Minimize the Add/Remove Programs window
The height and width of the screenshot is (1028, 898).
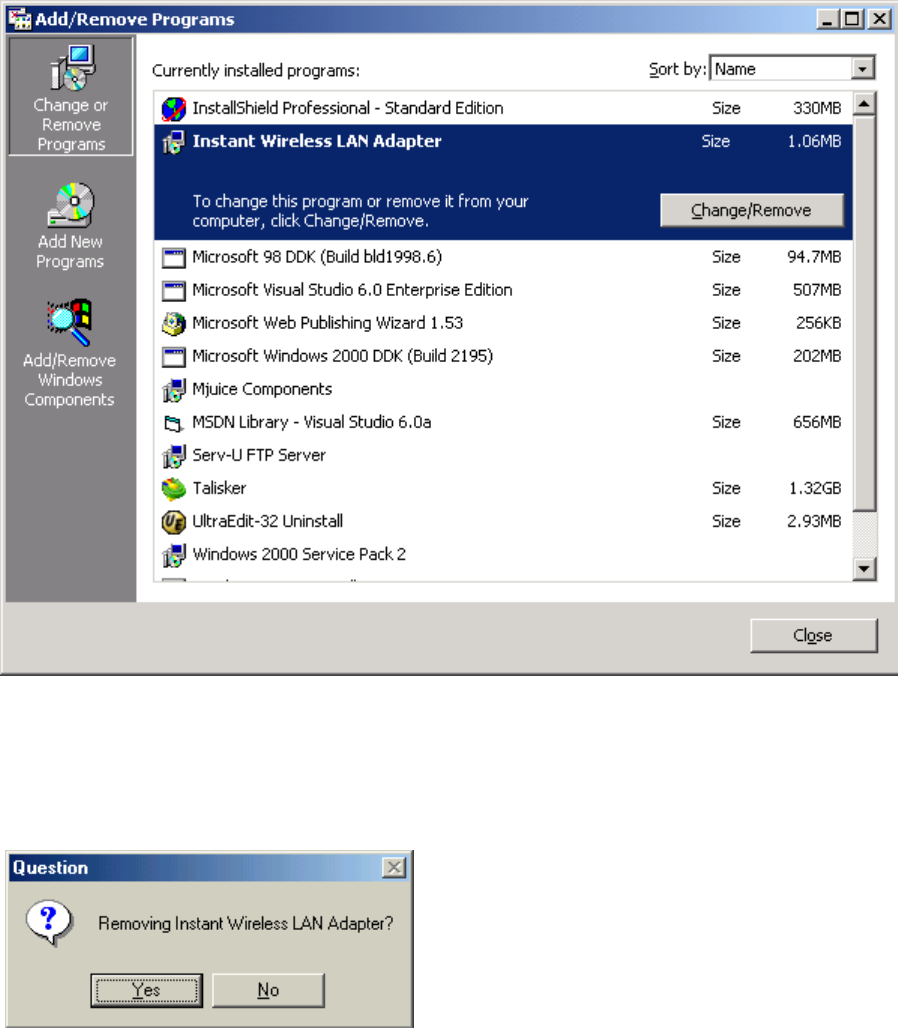[828, 19]
